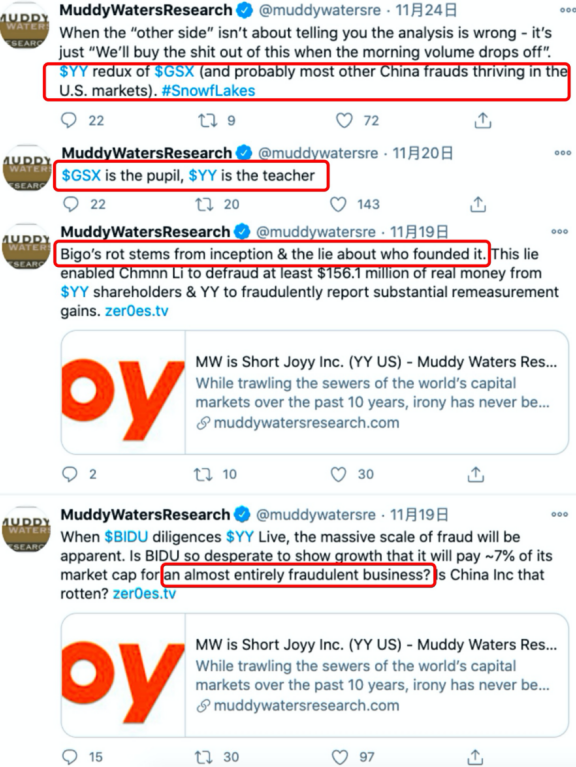Share the November 24 tweet
This screenshot has width=576, height=767.
pos(483,120)
